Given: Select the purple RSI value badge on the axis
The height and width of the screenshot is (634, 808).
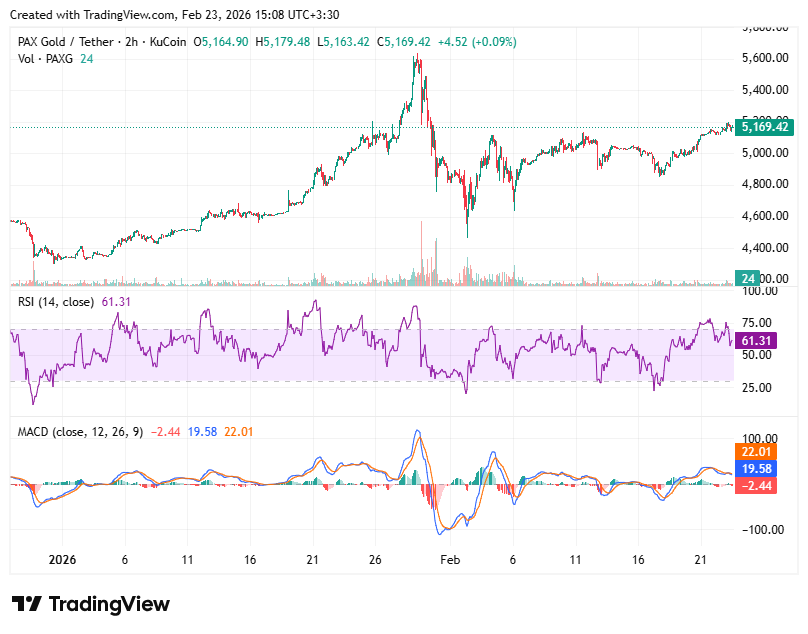Looking at the screenshot, I should (x=756, y=341).
